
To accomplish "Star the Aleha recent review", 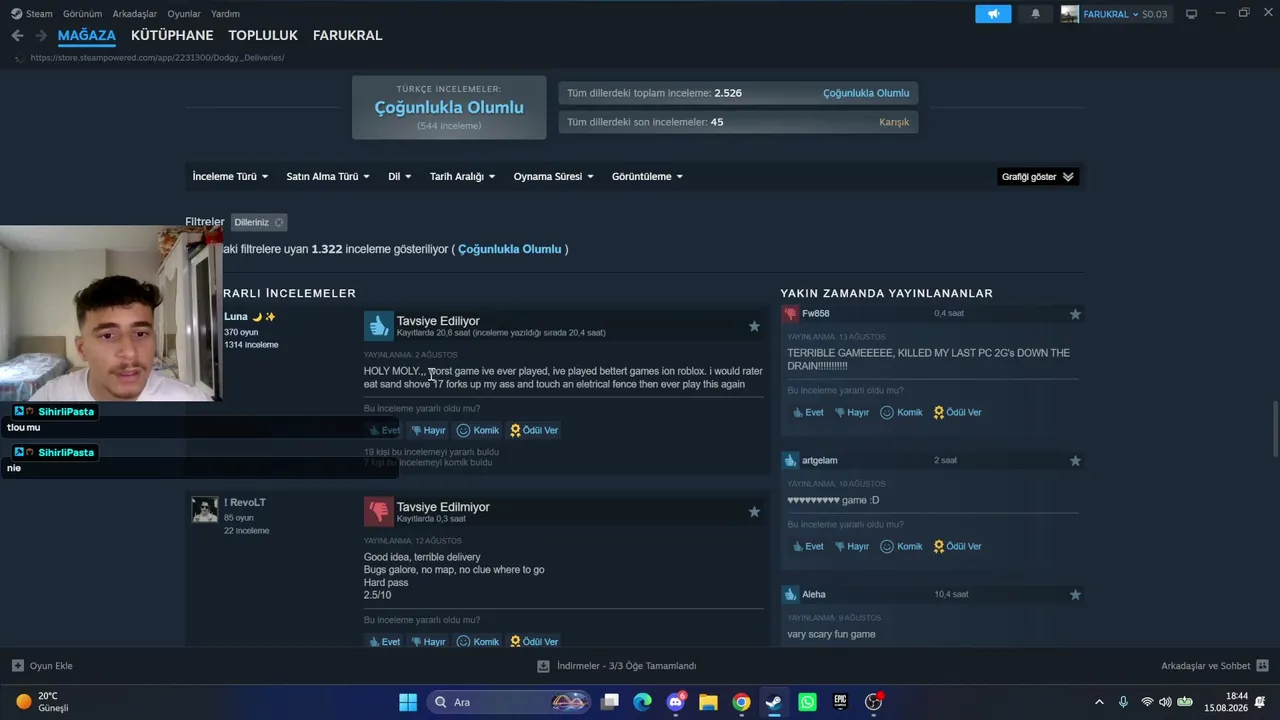I will pos(1075,595).
